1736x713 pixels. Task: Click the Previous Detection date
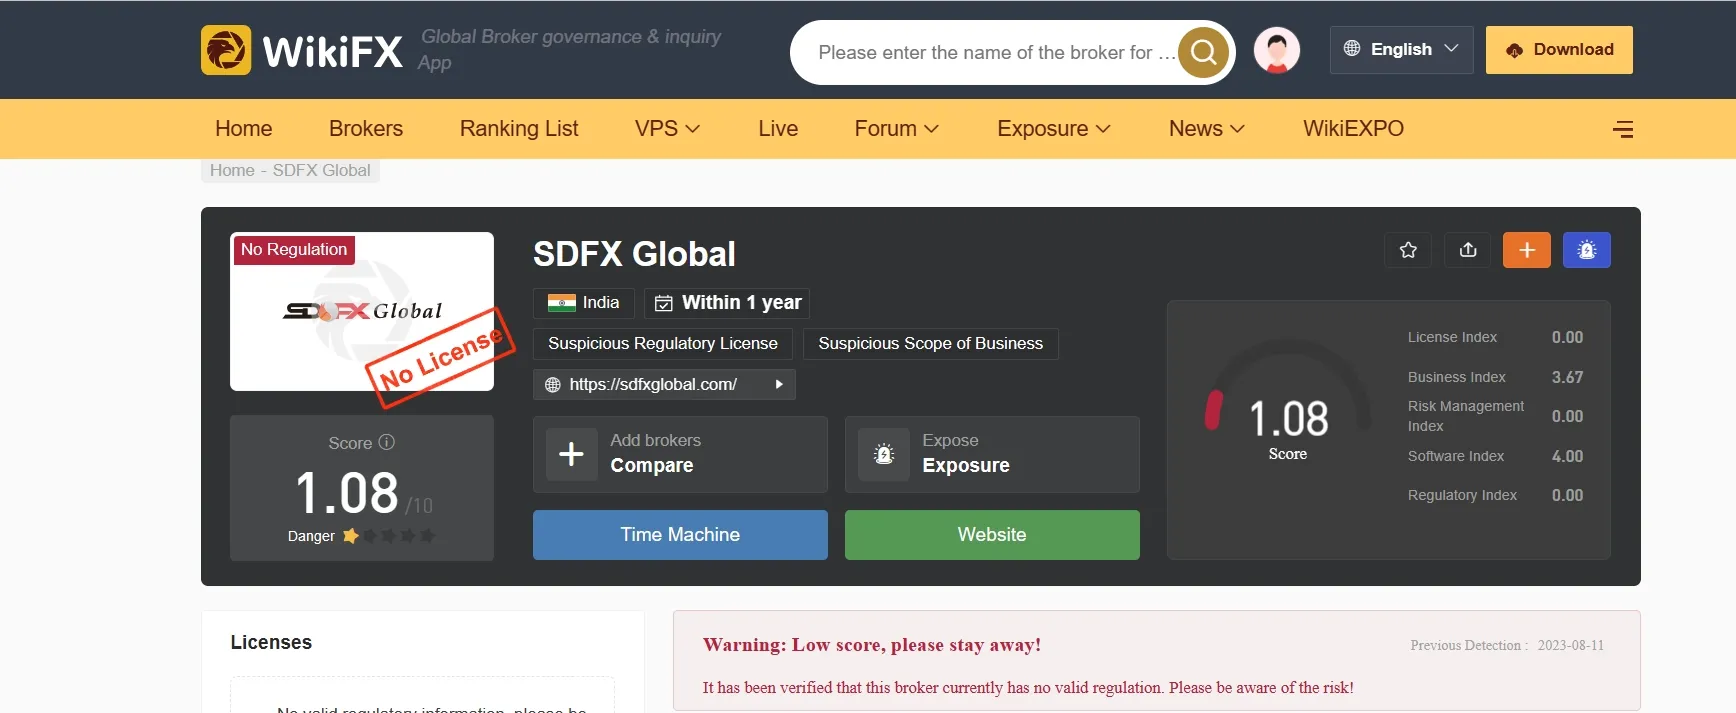[1571, 645]
